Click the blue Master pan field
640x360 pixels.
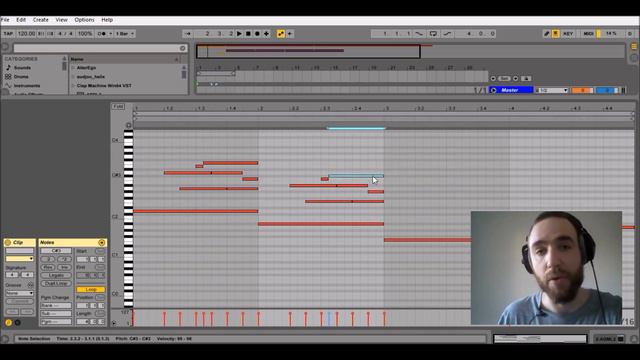click(607, 90)
